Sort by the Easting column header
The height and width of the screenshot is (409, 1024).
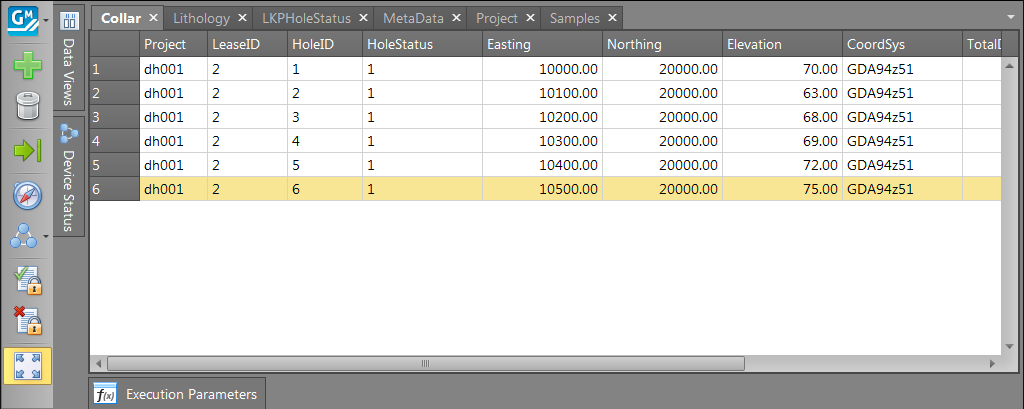[x=542, y=44]
